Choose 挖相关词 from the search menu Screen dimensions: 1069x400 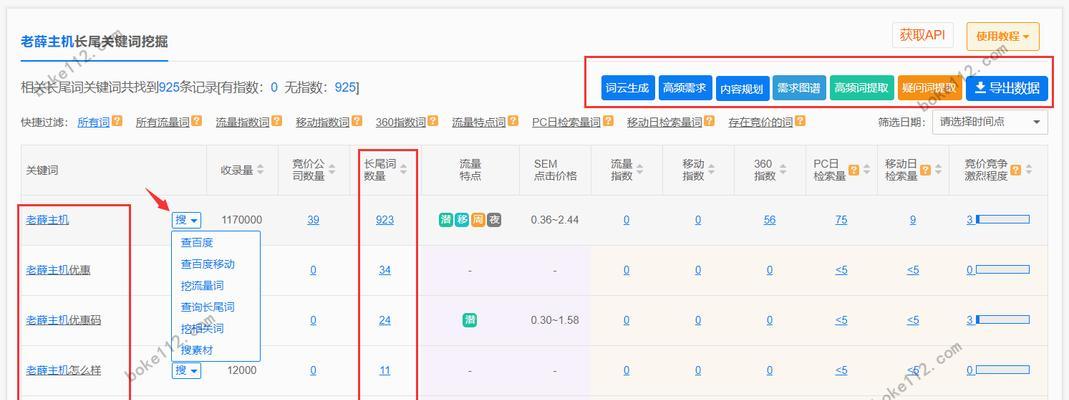coord(202,328)
